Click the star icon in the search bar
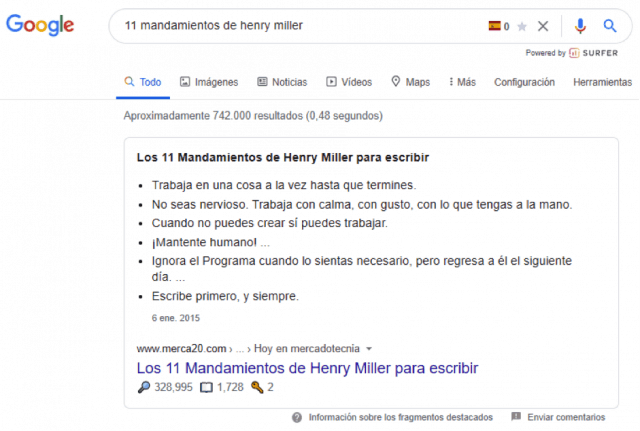This screenshot has width=640, height=431. [521, 26]
